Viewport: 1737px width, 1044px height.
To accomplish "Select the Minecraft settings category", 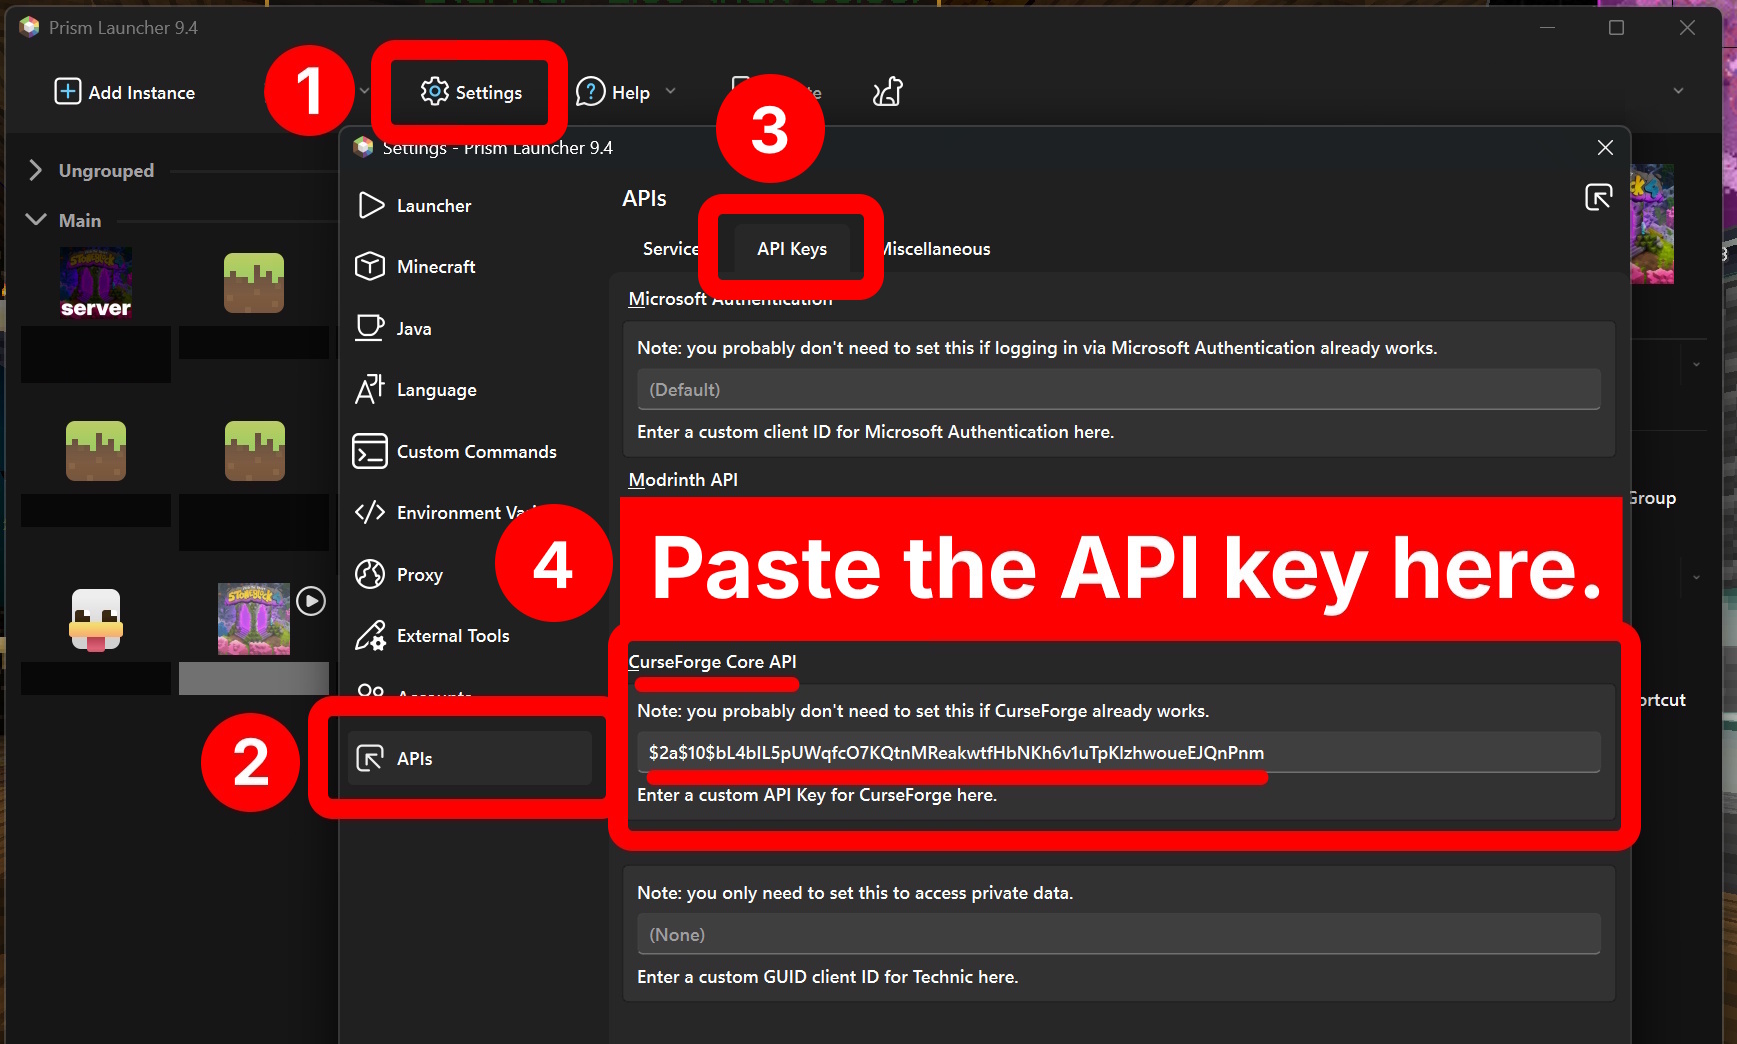I will coord(435,267).
